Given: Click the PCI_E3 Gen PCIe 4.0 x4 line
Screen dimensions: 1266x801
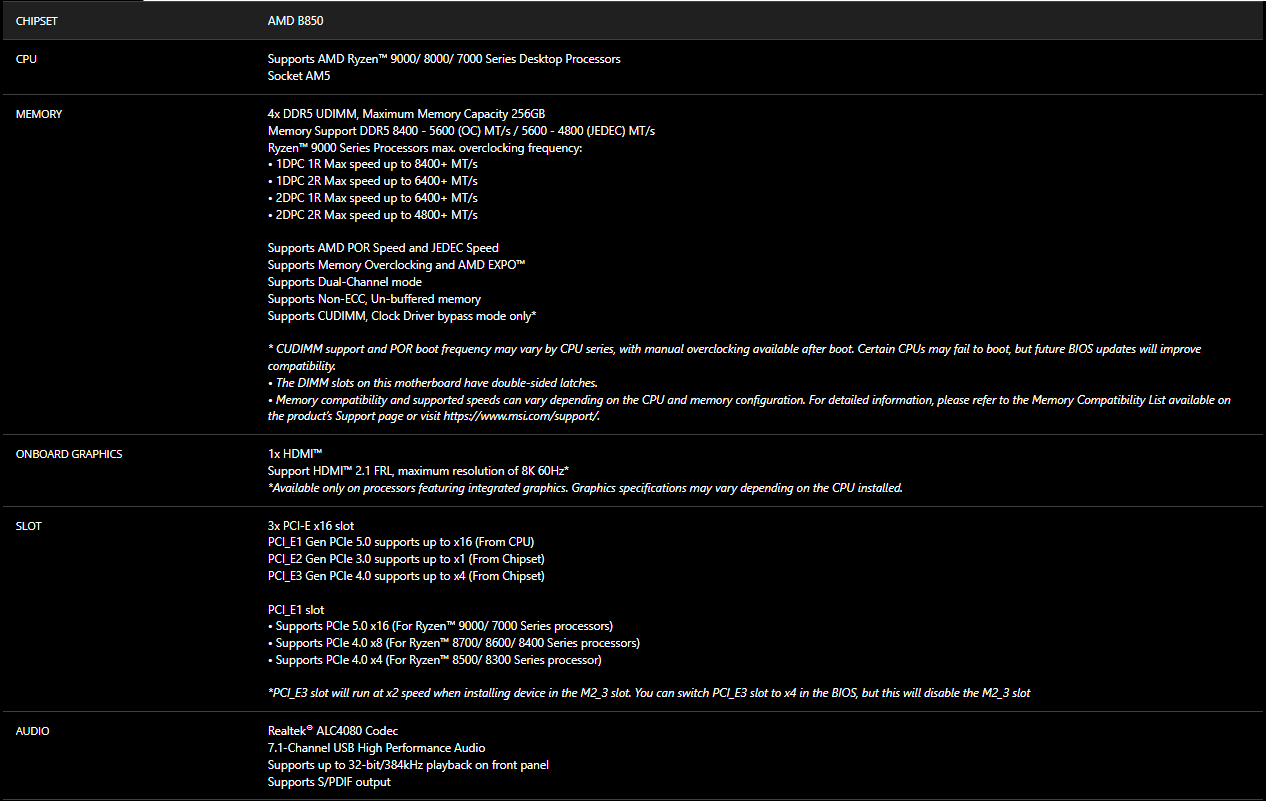Looking at the screenshot, I should pos(406,576).
